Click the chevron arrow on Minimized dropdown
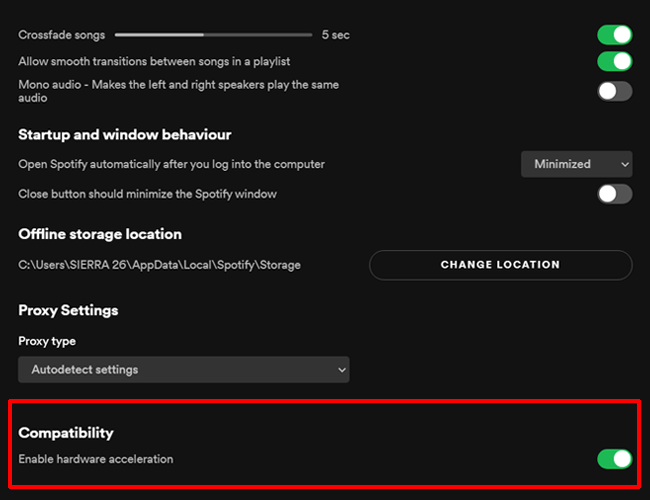Image resolution: width=650 pixels, height=500 pixels. pos(625,164)
